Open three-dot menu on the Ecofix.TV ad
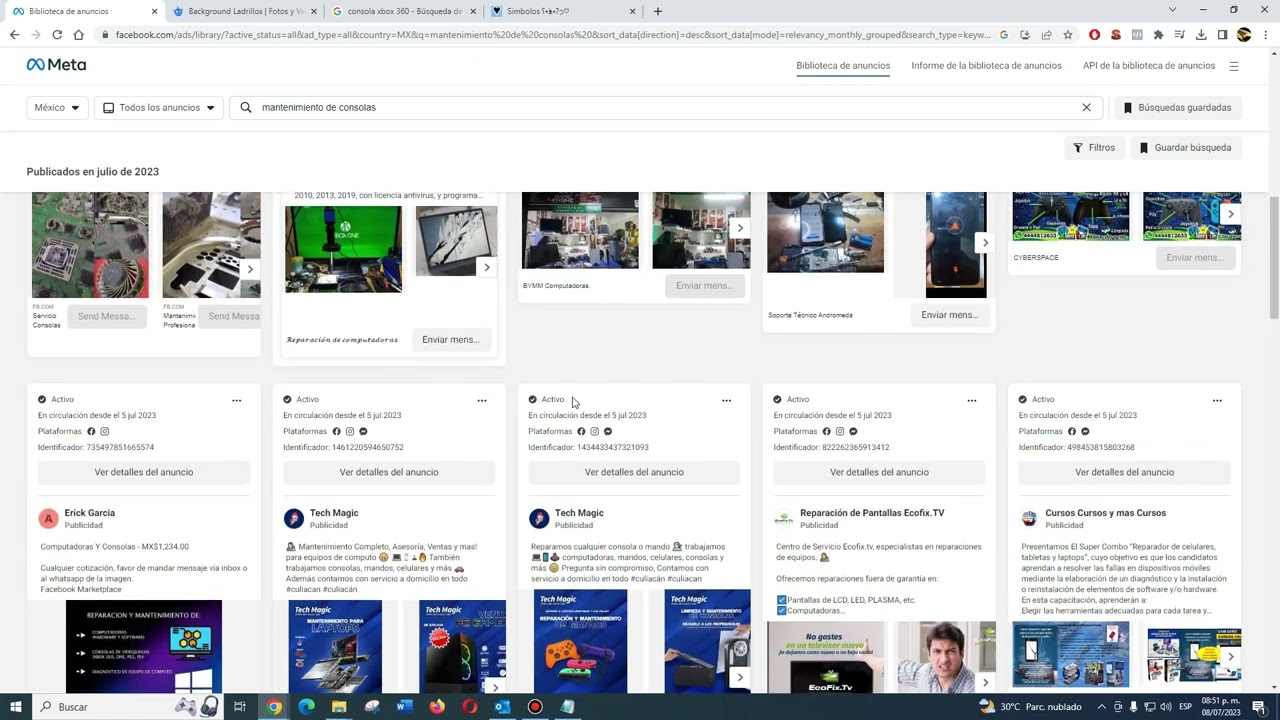Image resolution: width=1280 pixels, height=720 pixels. pyautogui.click(x=972, y=400)
